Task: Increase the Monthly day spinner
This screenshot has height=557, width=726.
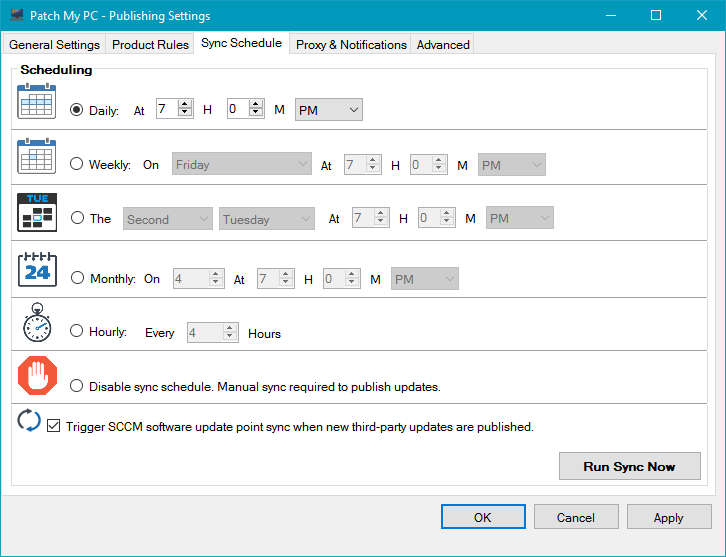Action: point(216,274)
